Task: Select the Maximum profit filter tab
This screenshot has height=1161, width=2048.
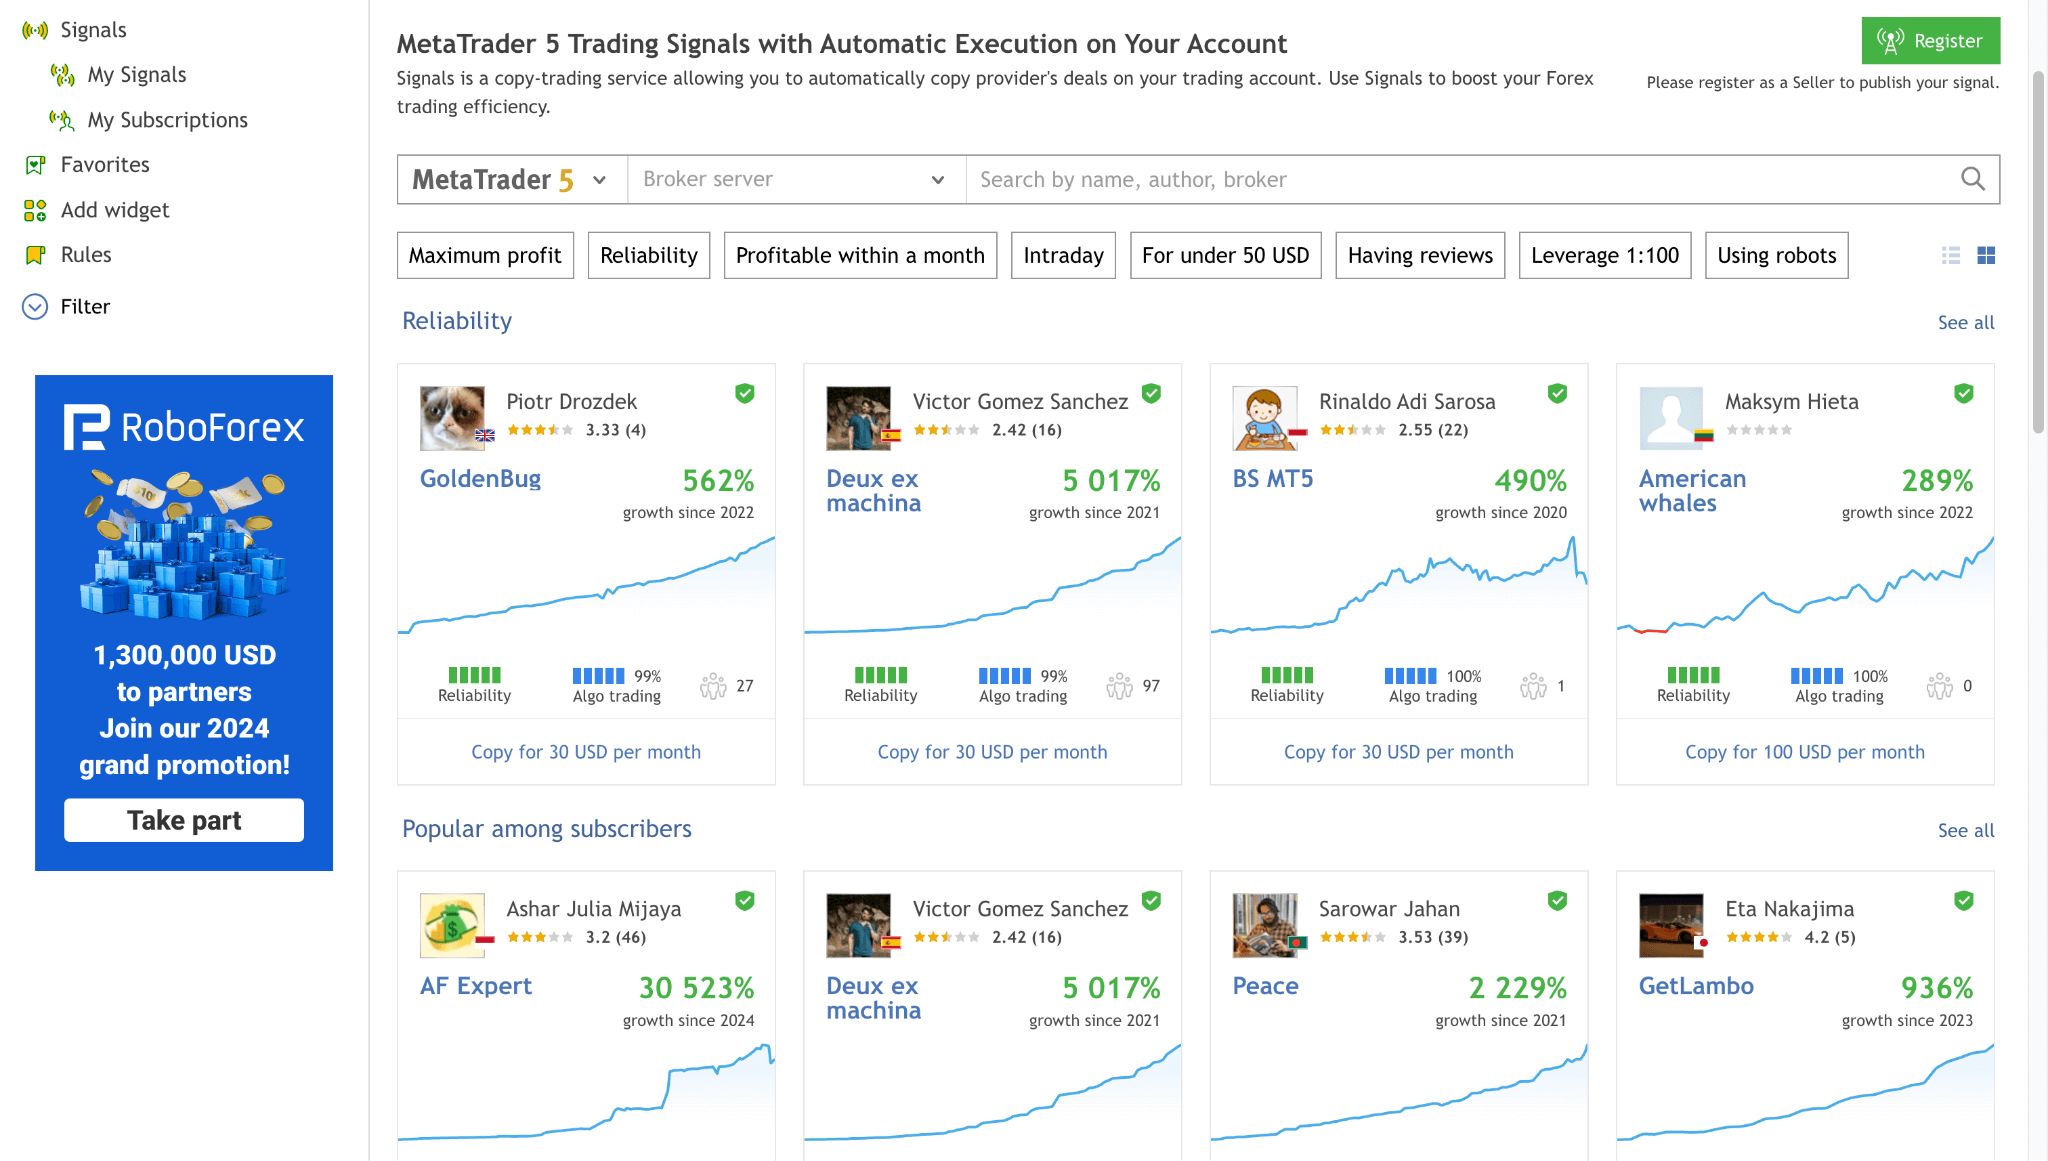Action: point(485,255)
